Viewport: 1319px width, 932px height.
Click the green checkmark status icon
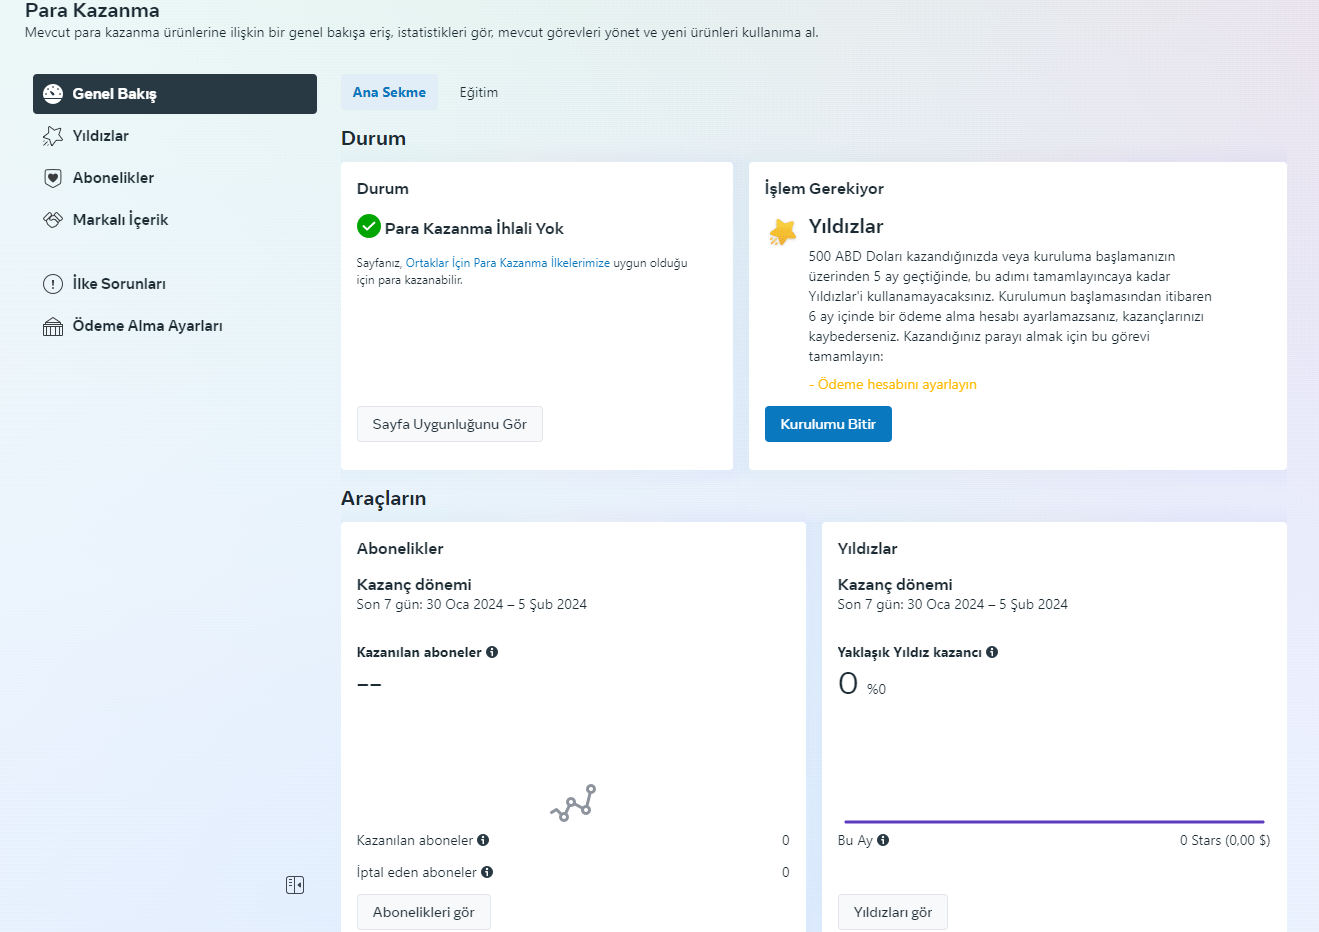click(369, 226)
